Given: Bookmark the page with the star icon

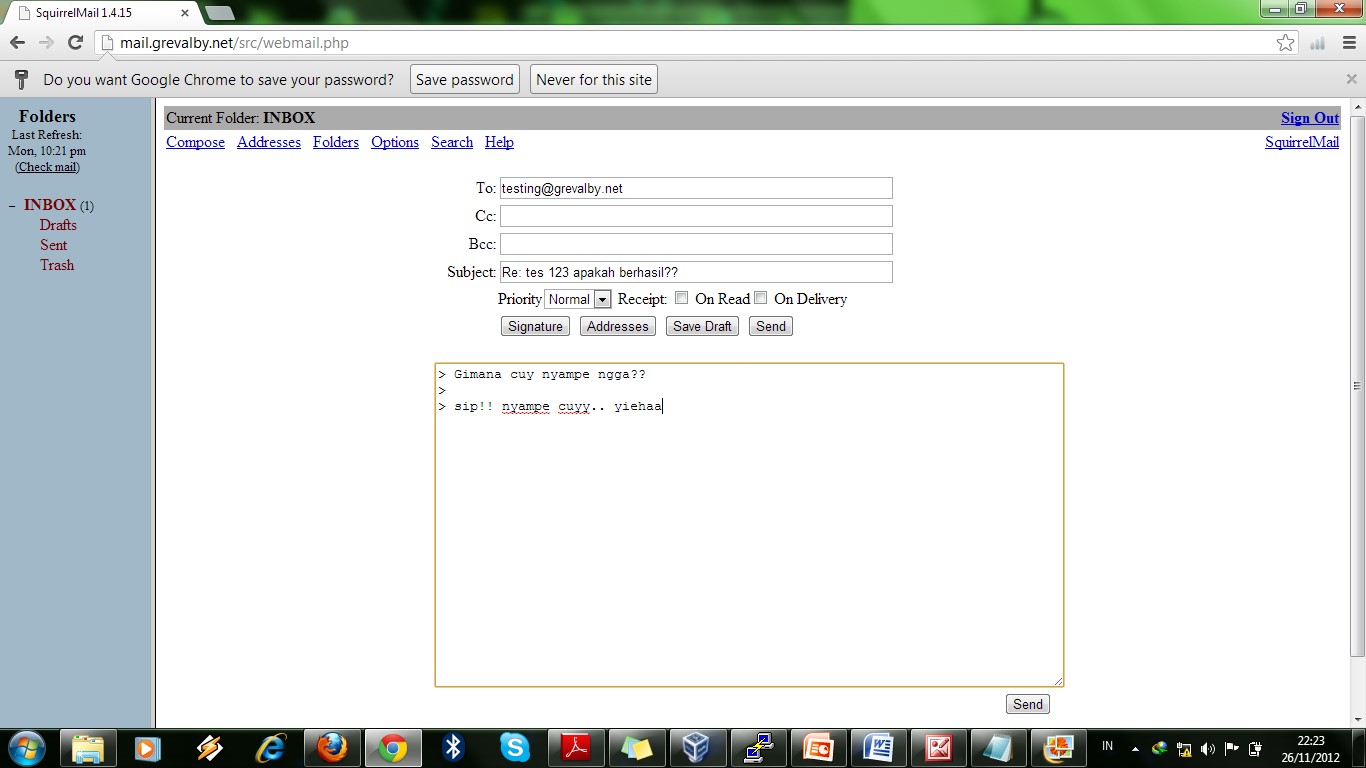Looking at the screenshot, I should [1286, 43].
